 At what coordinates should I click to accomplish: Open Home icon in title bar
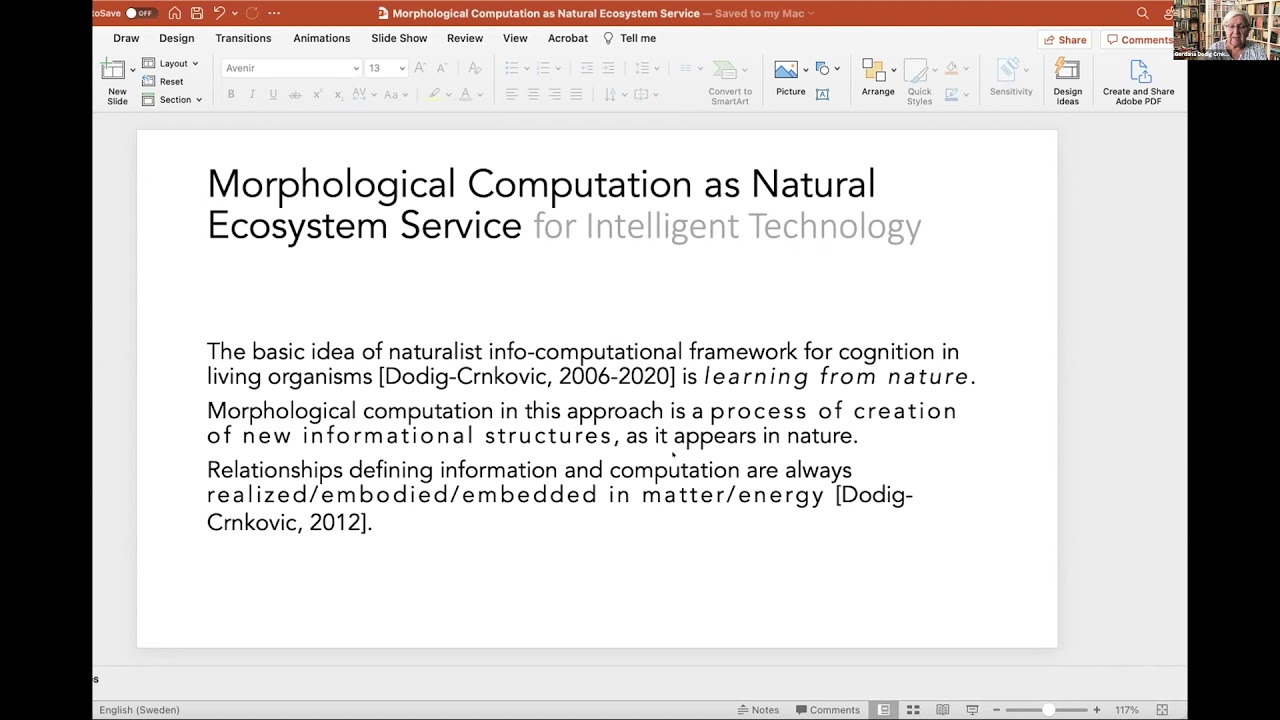175,13
